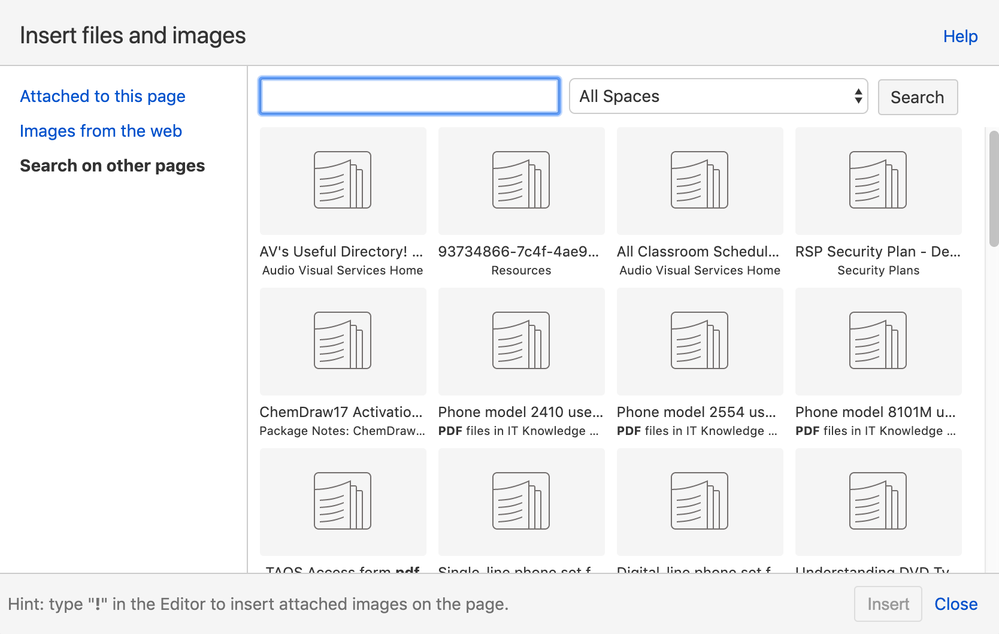
Task: Pick the Phone model 8101M file icon
Action: [878, 341]
